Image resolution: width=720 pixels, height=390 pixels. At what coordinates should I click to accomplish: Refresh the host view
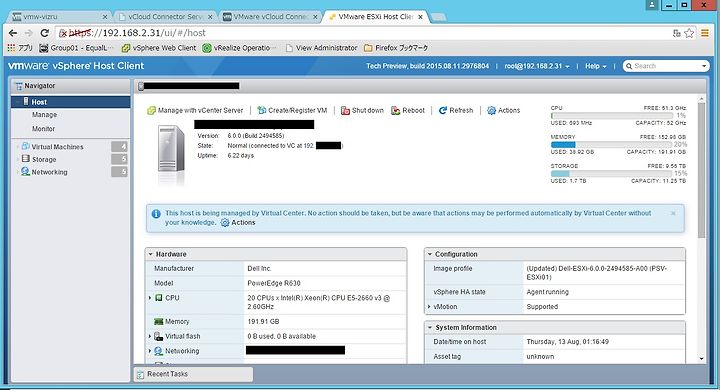tap(456, 111)
